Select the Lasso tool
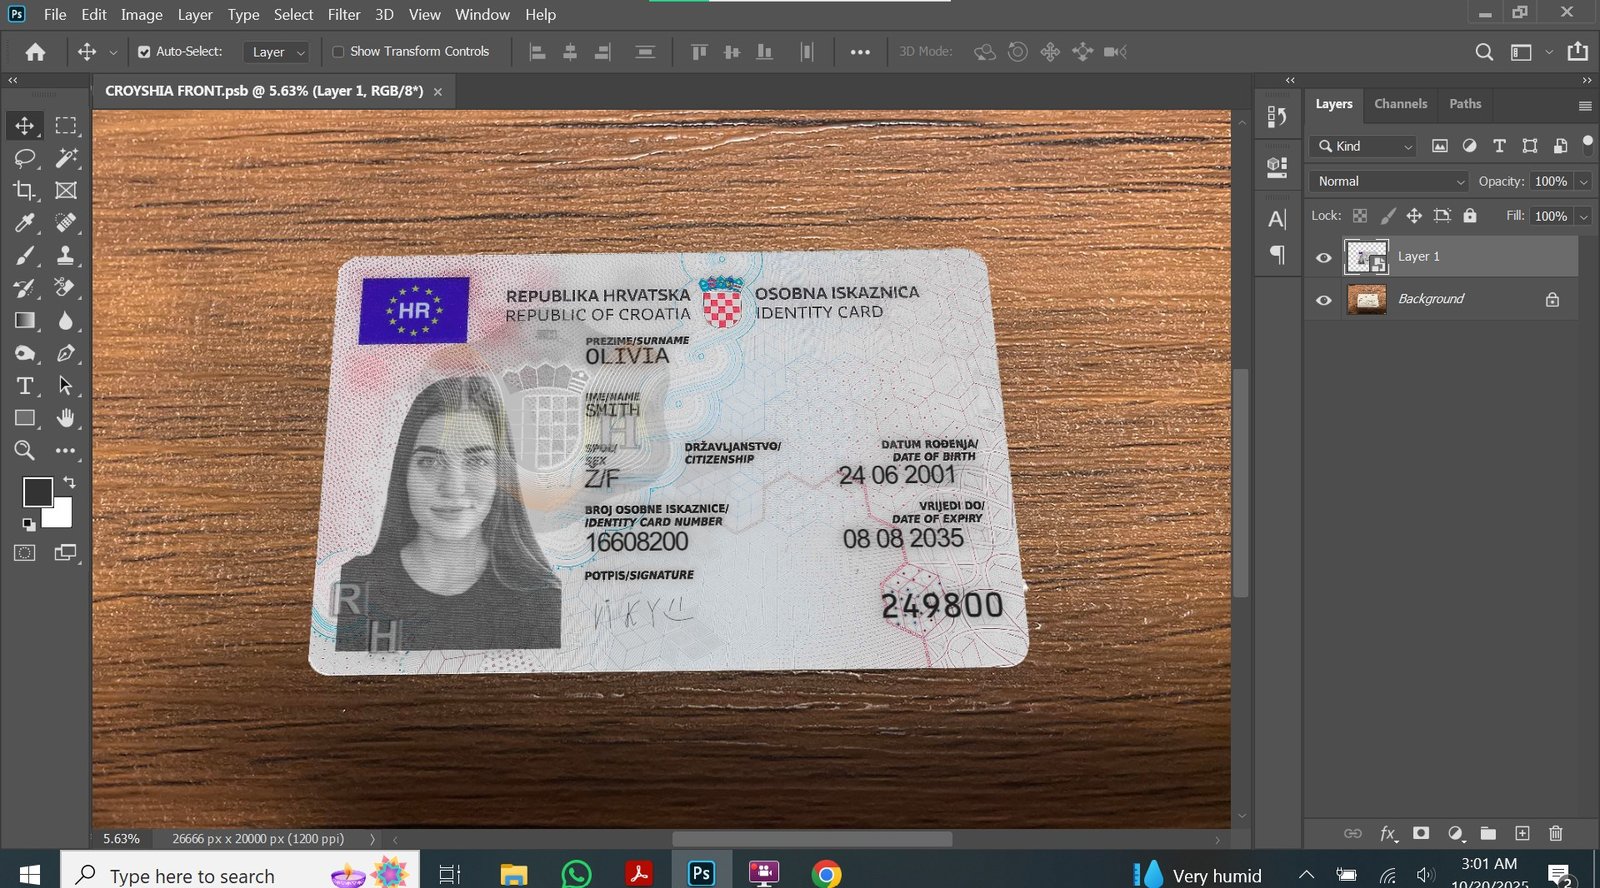Screen dimensions: 1600x888 [24, 158]
